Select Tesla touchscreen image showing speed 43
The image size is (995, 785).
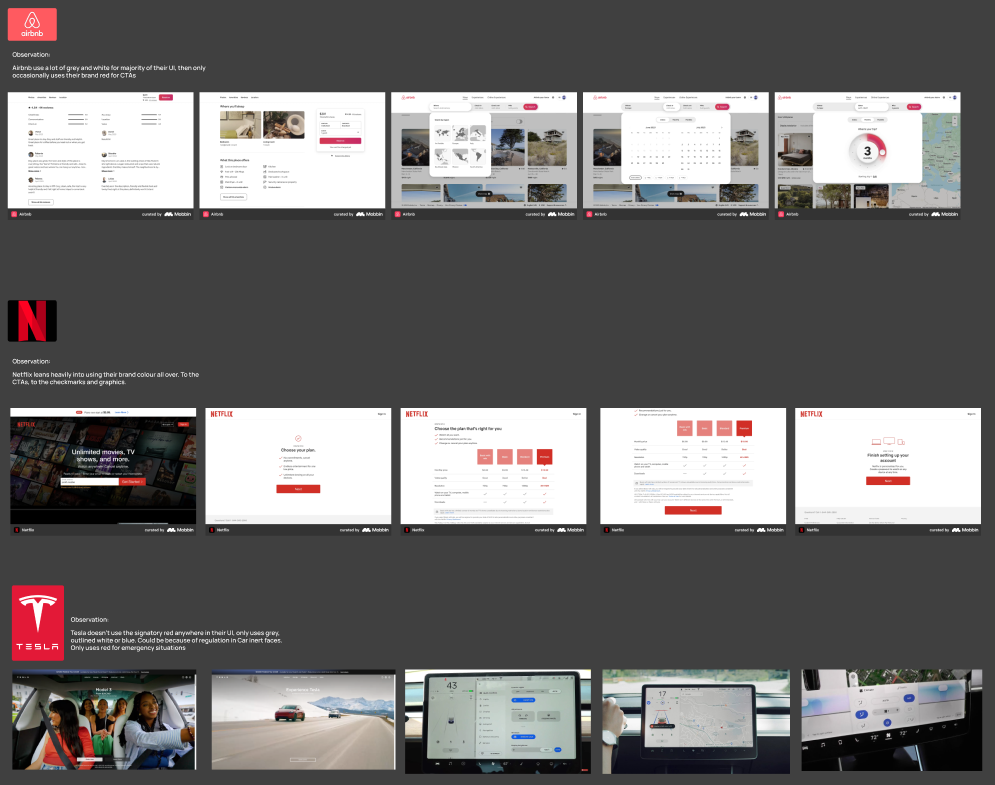click(x=498, y=722)
